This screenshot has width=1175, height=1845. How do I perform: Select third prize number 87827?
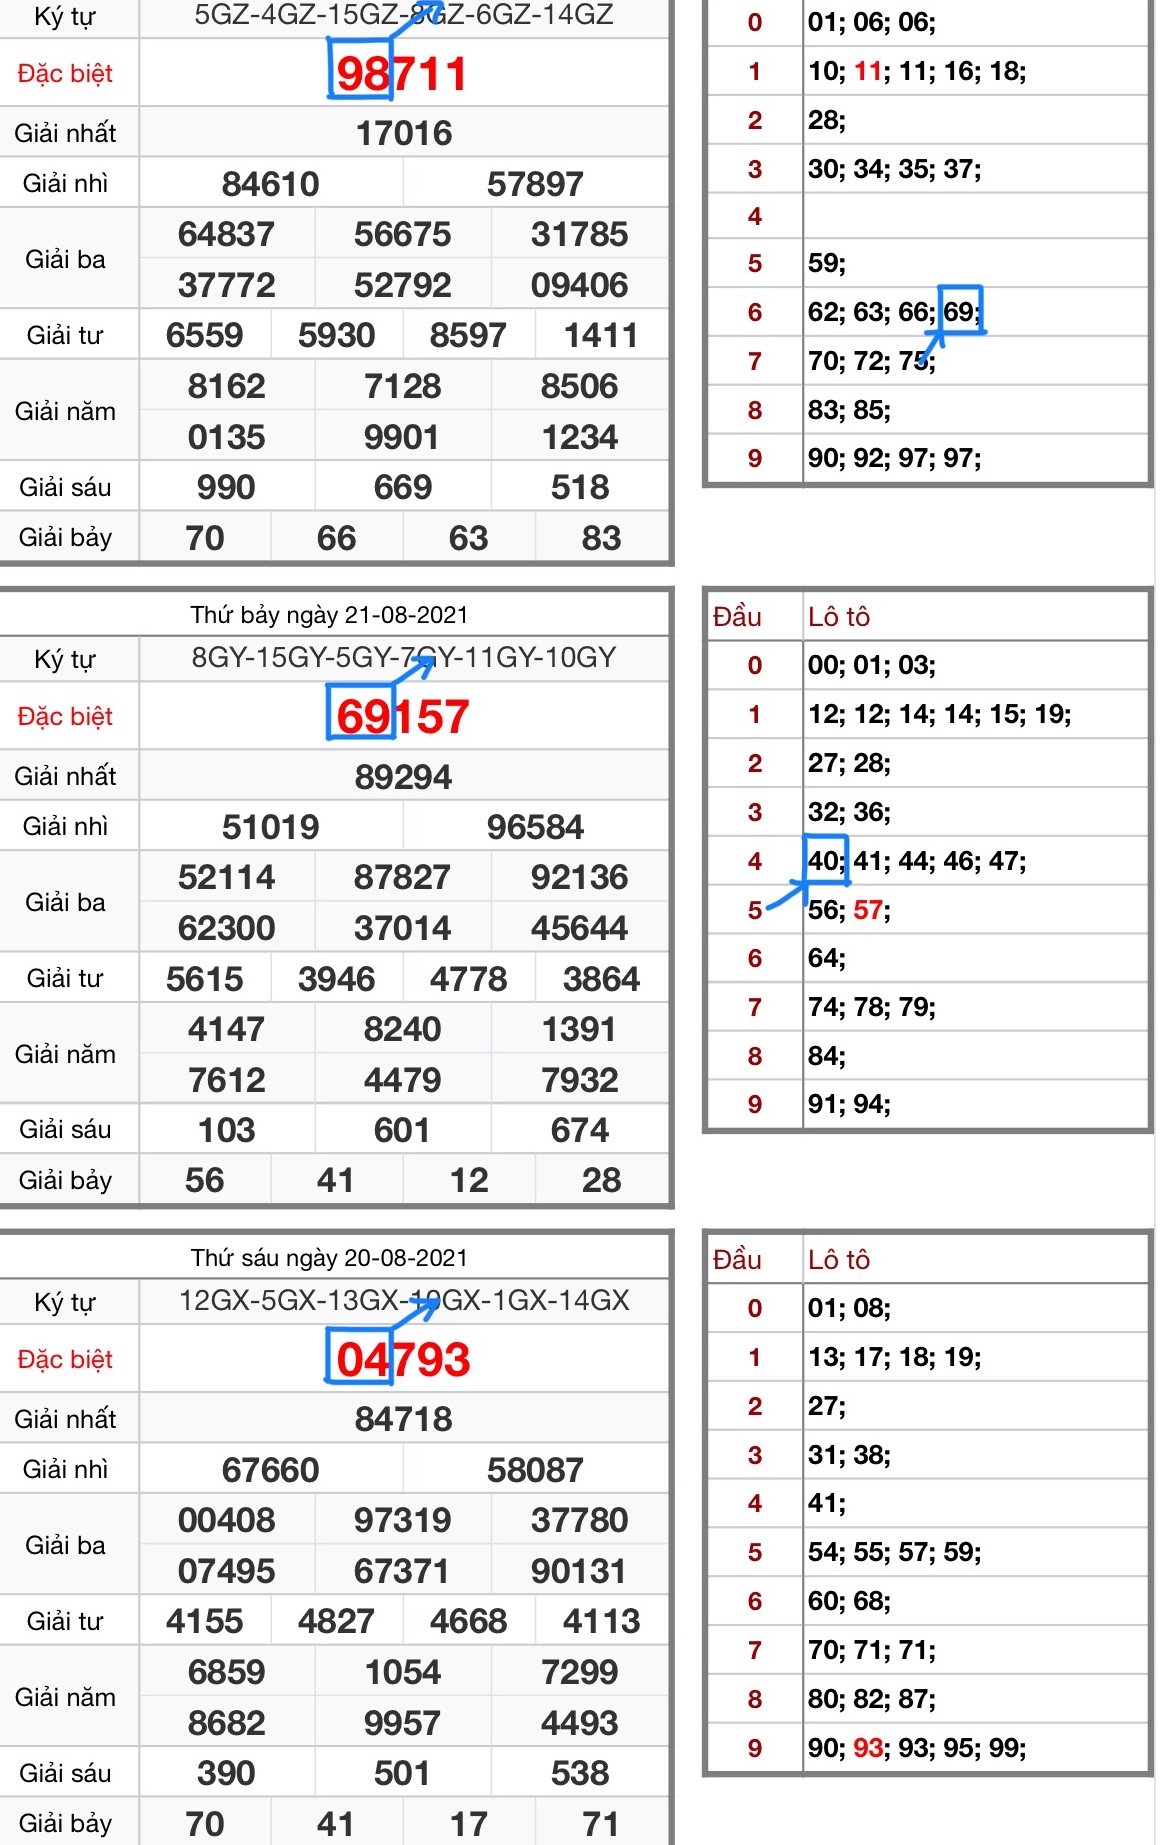[403, 877]
